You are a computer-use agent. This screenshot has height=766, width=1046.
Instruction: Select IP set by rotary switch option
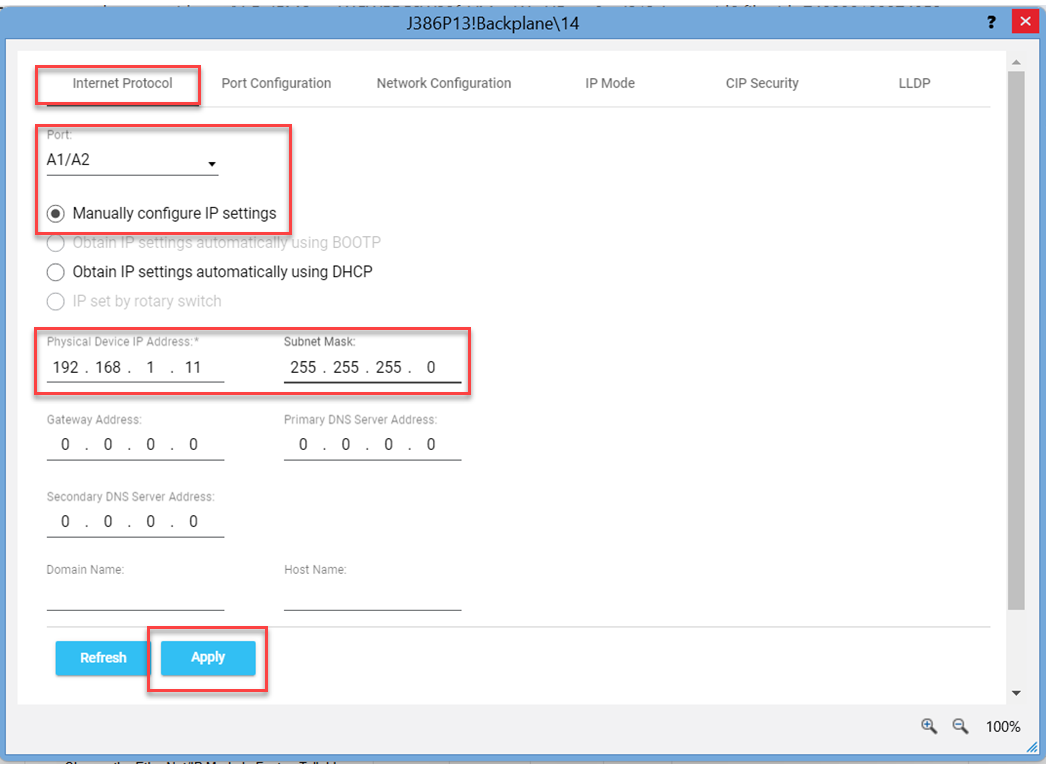(55, 301)
